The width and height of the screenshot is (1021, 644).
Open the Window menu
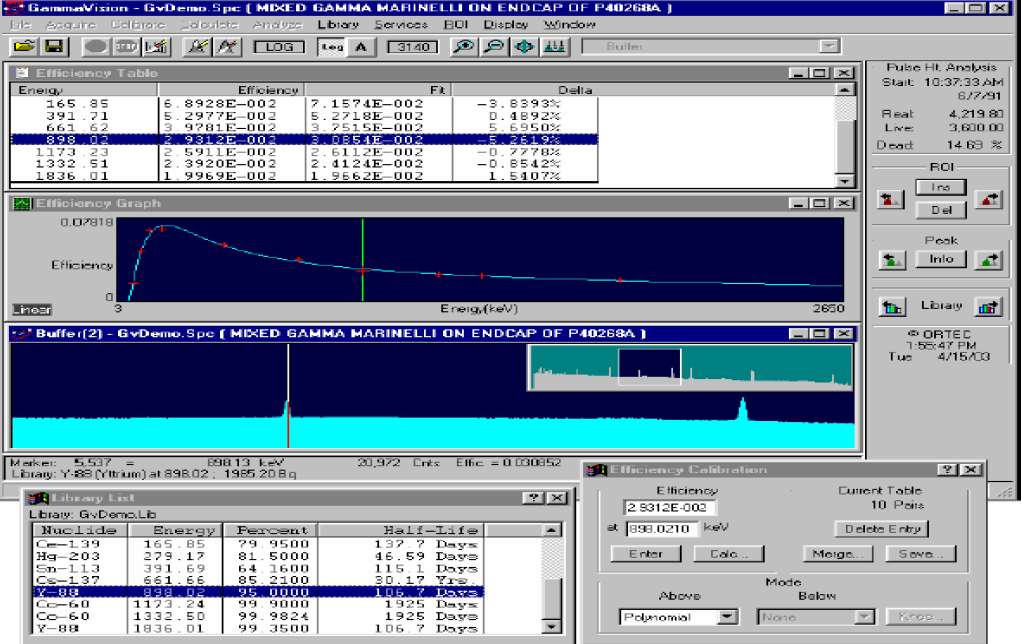coord(569,24)
